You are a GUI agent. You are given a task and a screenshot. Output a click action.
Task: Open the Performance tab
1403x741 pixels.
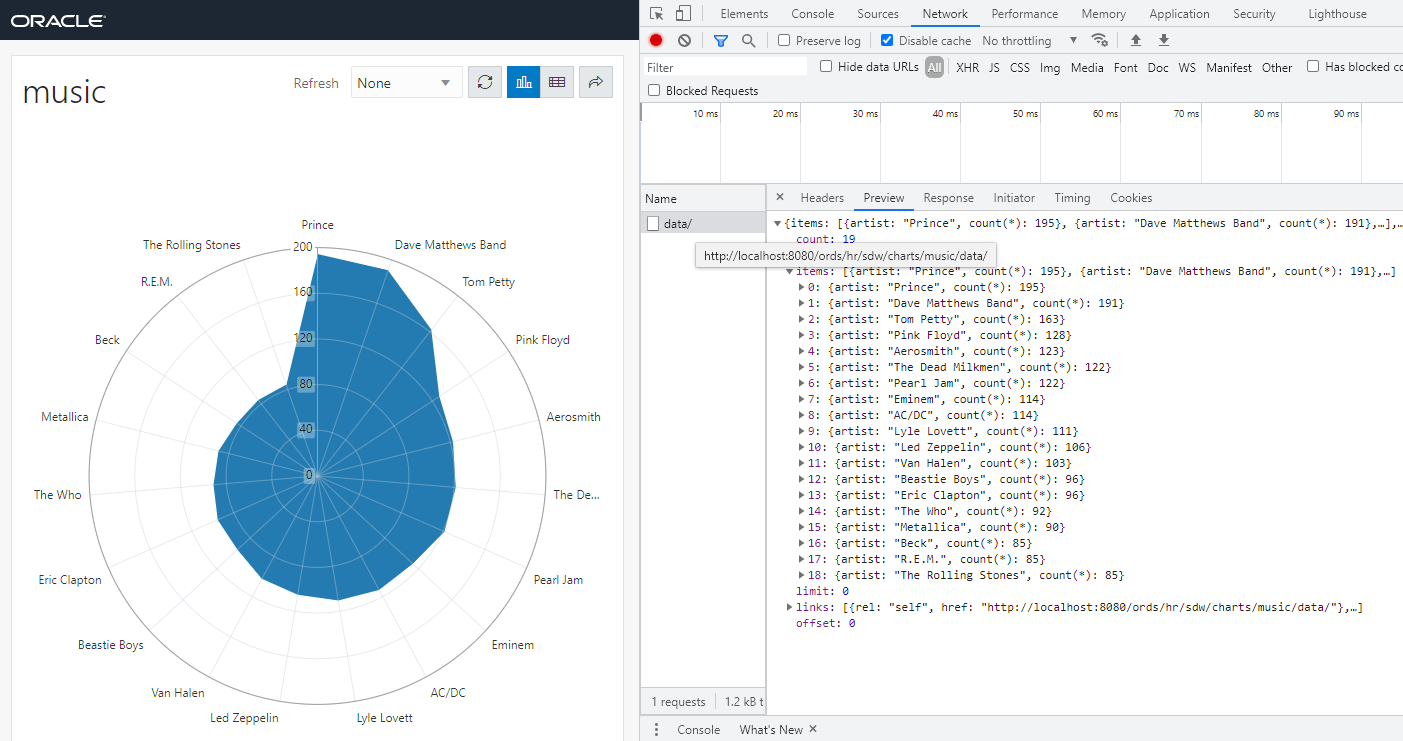point(1024,14)
